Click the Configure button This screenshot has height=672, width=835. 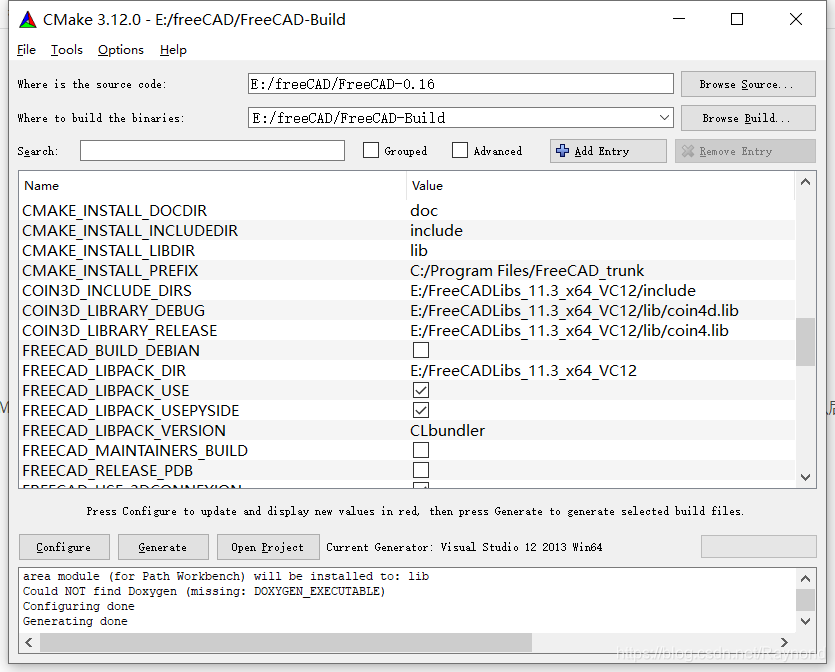pos(64,547)
